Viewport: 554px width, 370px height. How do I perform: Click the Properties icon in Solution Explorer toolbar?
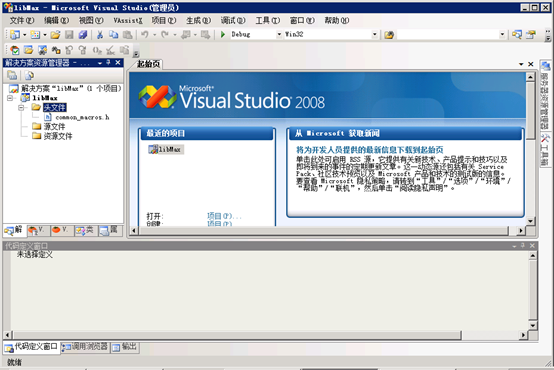(12, 75)
